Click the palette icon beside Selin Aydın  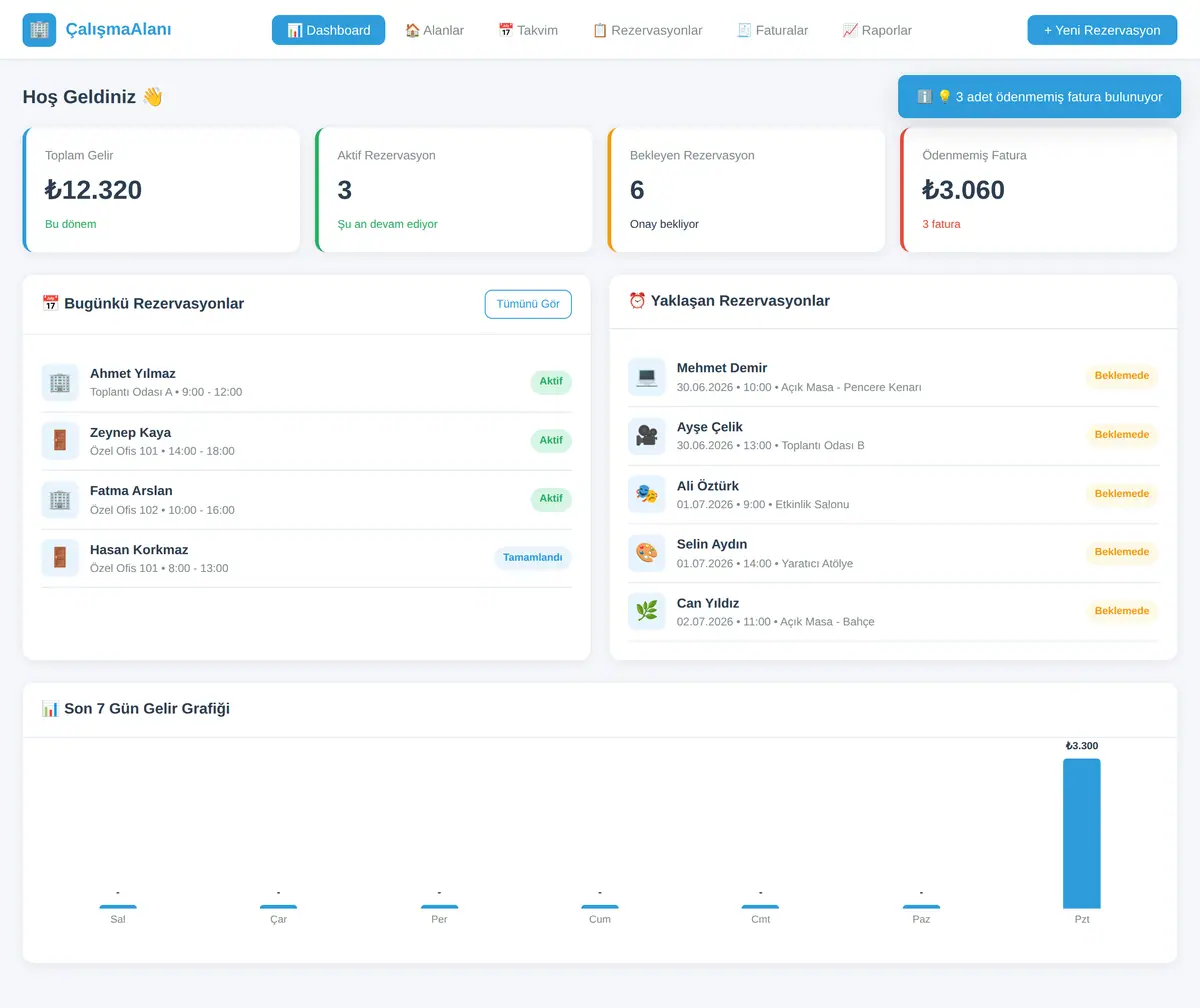[x=647, y=553]
